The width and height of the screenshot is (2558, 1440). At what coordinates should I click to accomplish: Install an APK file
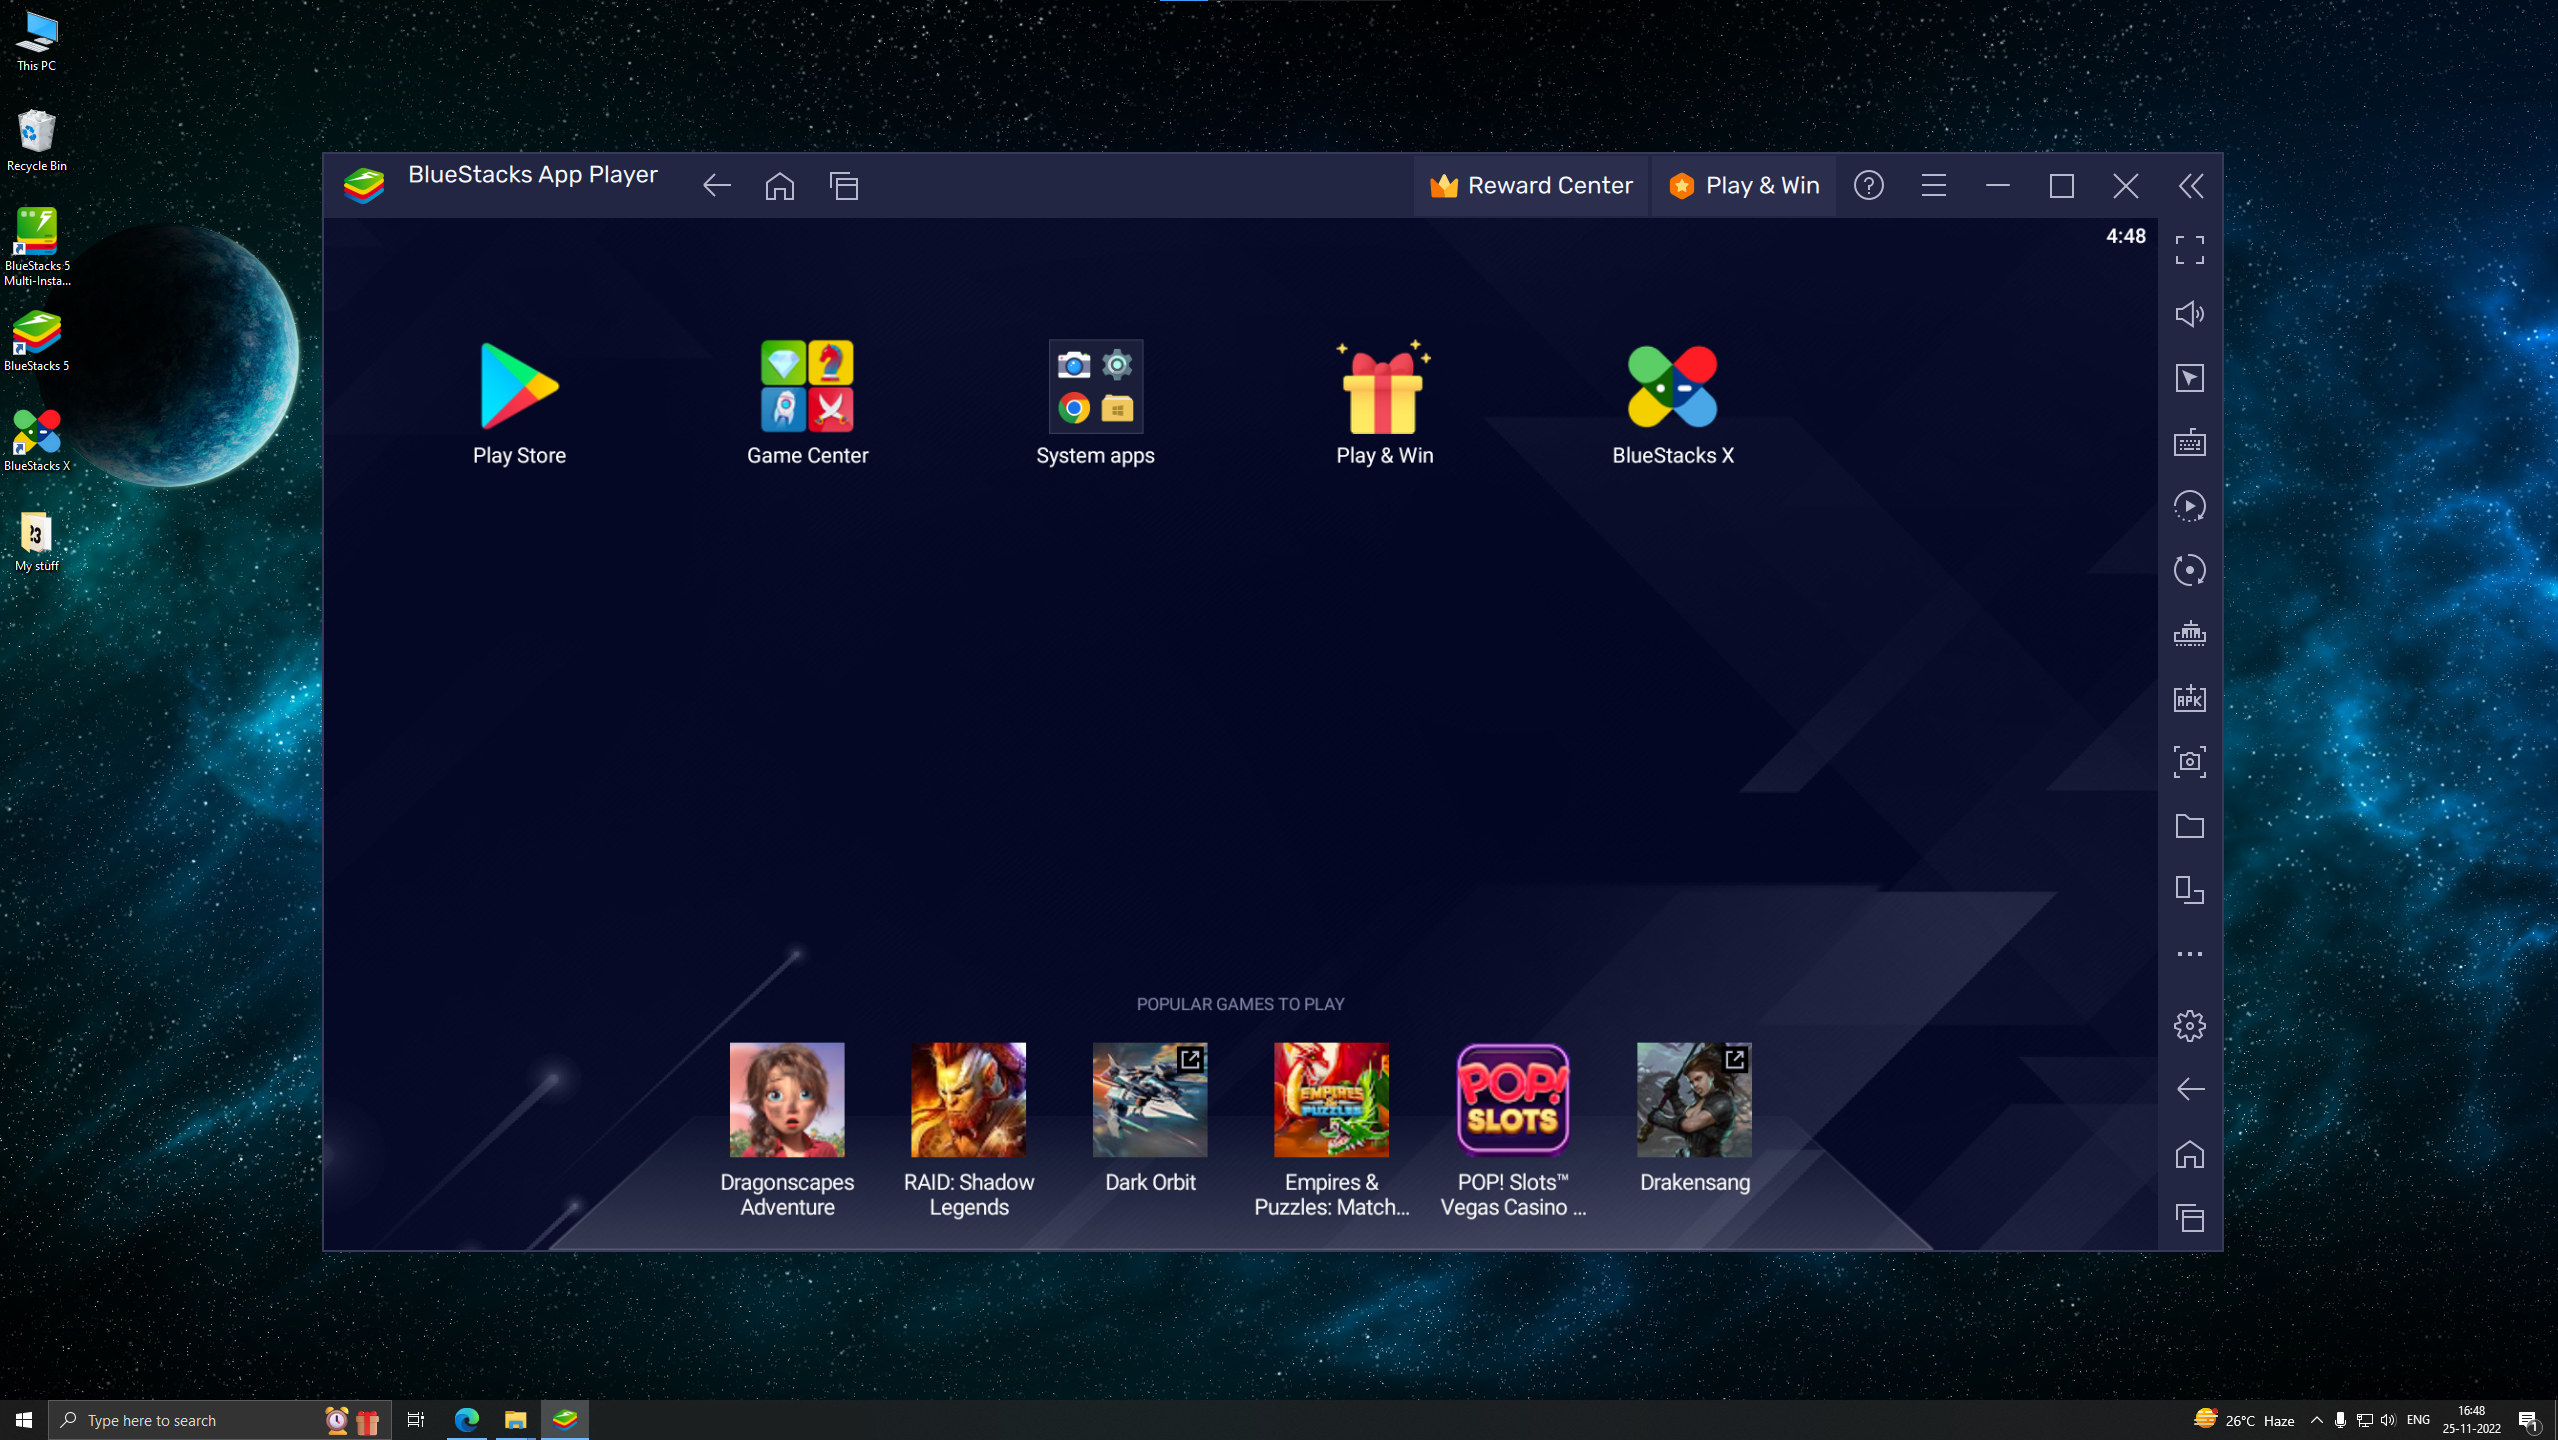click(x=2189, y=698)
